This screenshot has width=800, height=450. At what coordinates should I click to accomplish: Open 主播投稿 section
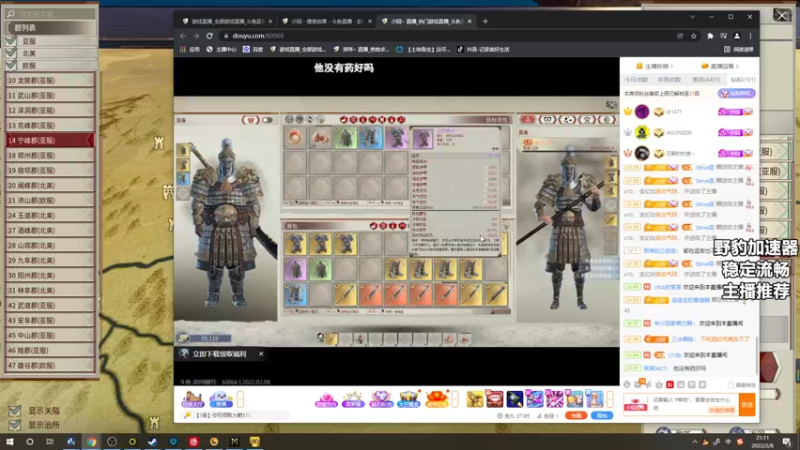[655, 66]
